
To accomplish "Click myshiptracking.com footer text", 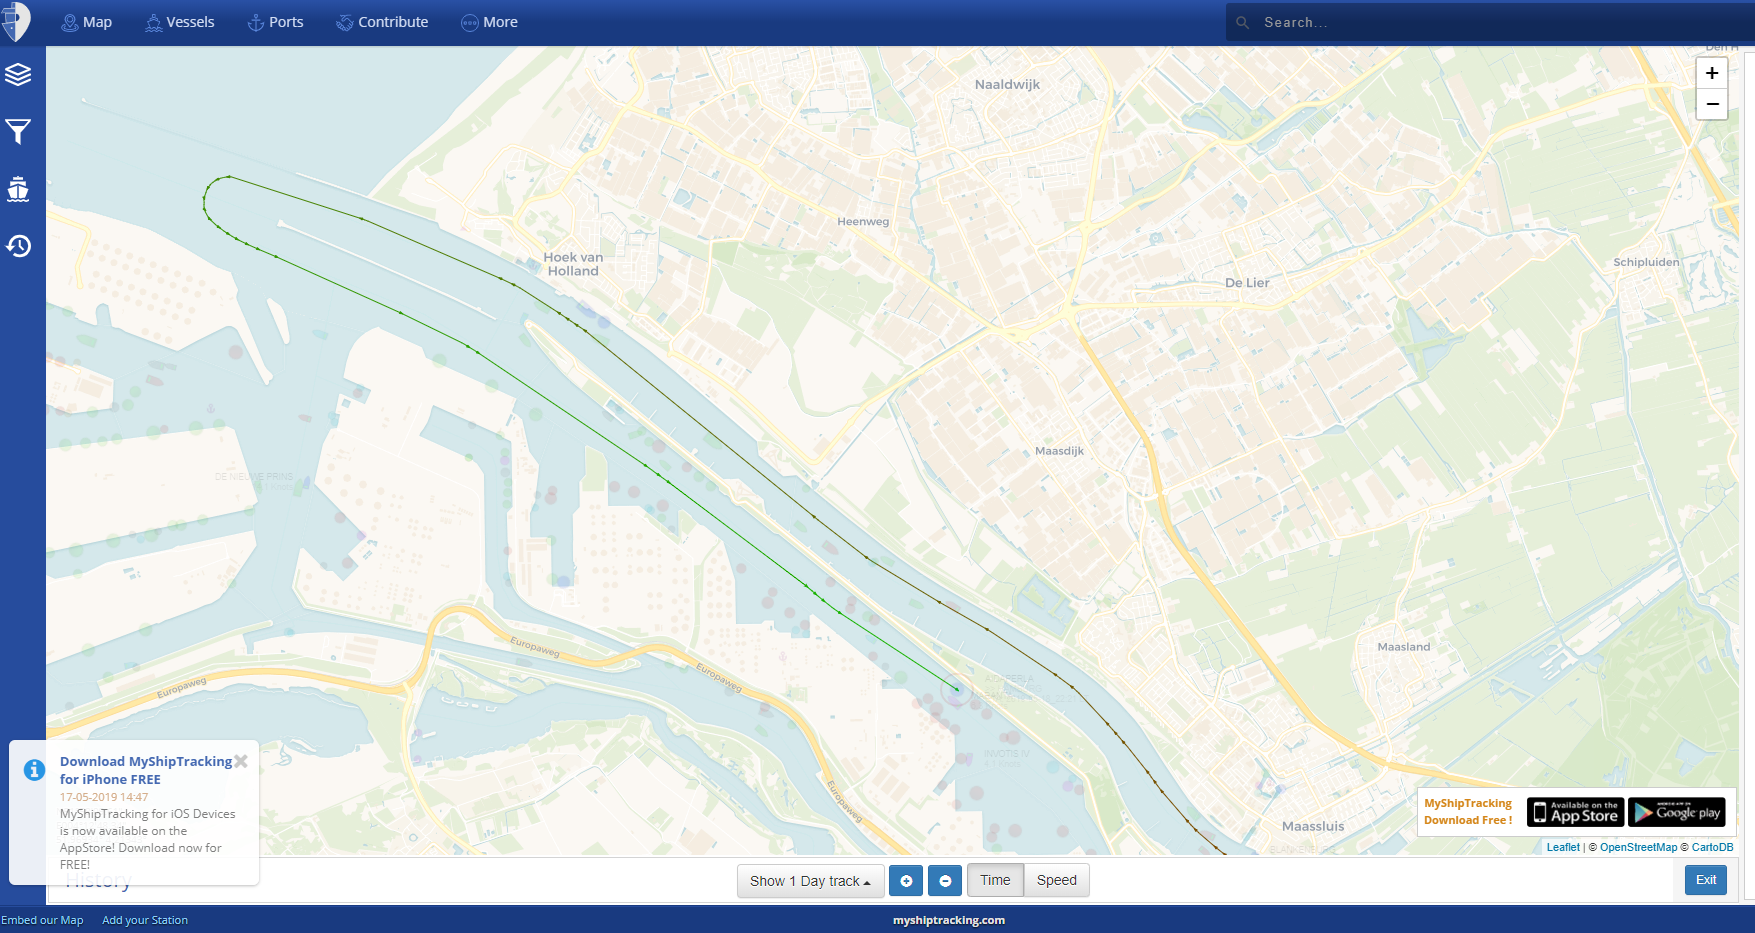I will coord(949,920).
